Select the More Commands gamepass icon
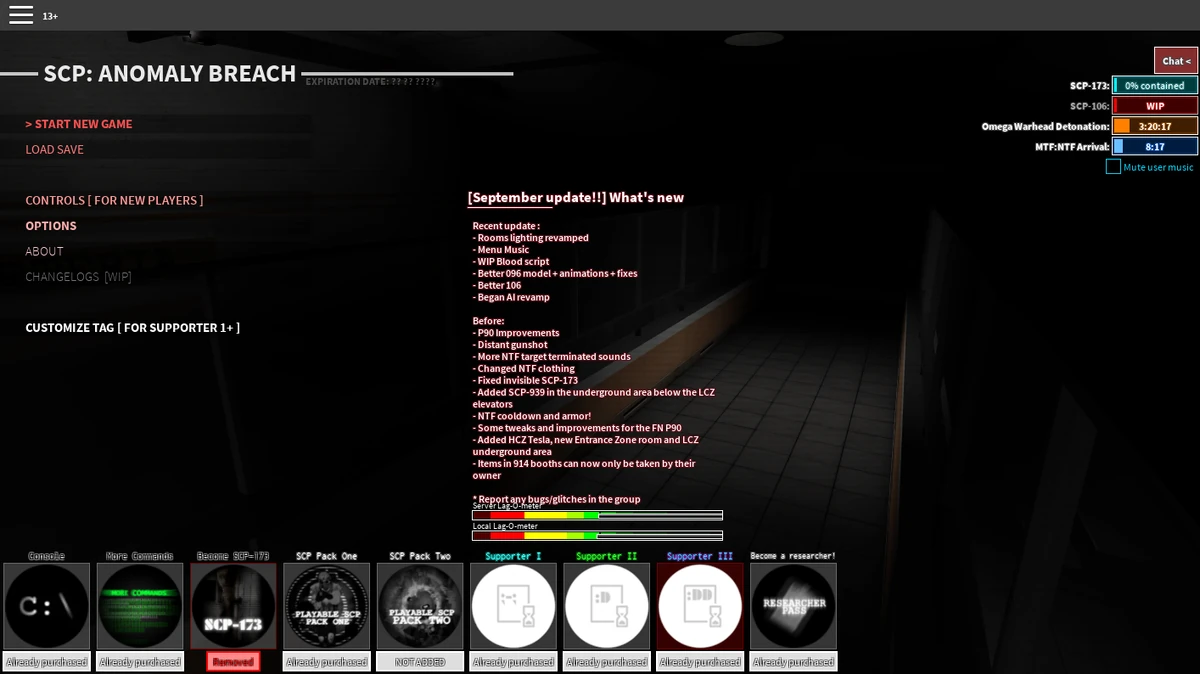This screenshot has width=1200, height=674. (x=139, y=605)
